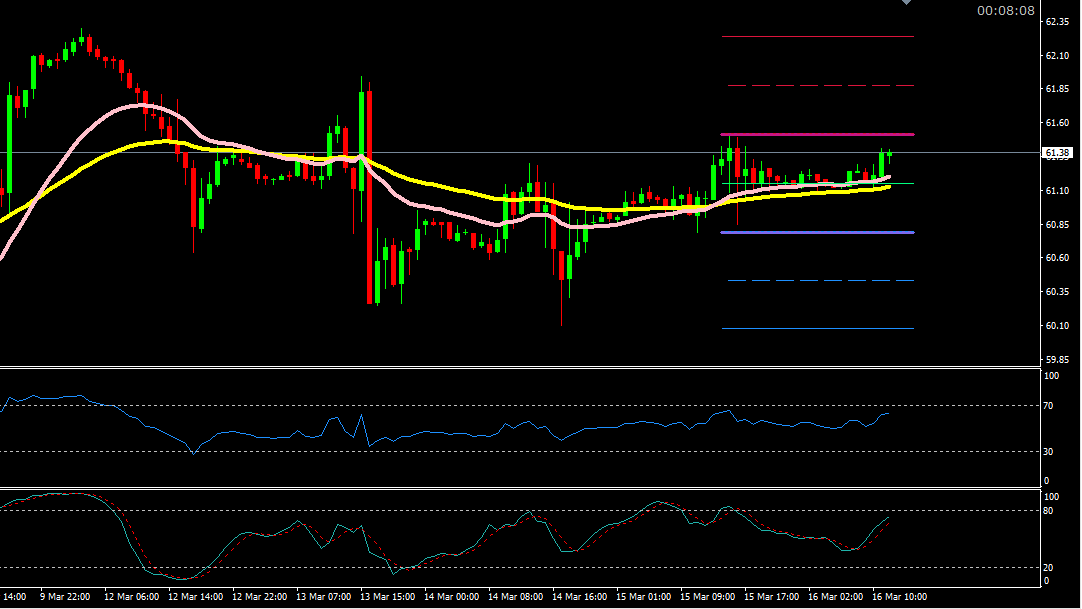This screenshot has width=1082, height=609.
Task: Click the 60.85 price axis value
Action: tap(1057, 224)
